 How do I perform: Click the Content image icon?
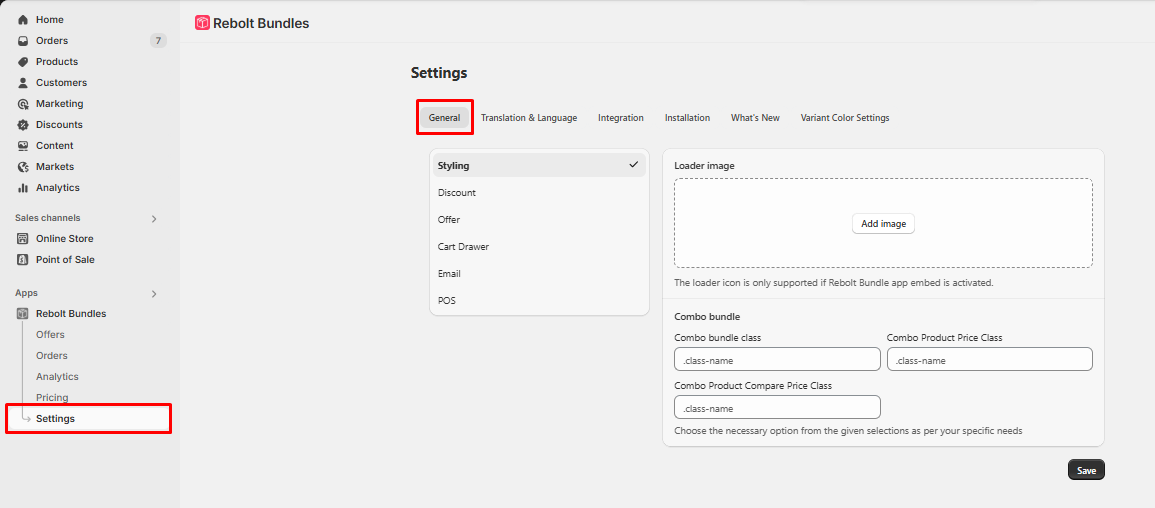coord(23,146)
